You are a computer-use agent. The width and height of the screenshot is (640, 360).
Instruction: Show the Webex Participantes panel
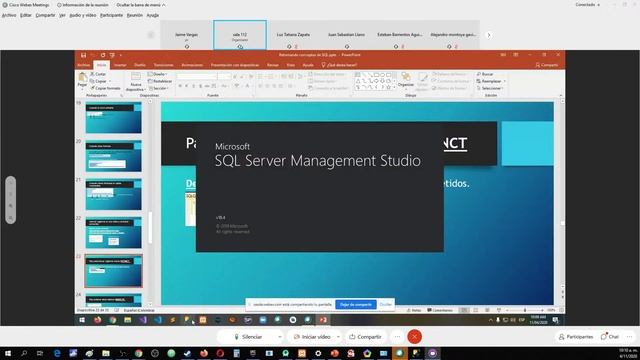point(576,337)
